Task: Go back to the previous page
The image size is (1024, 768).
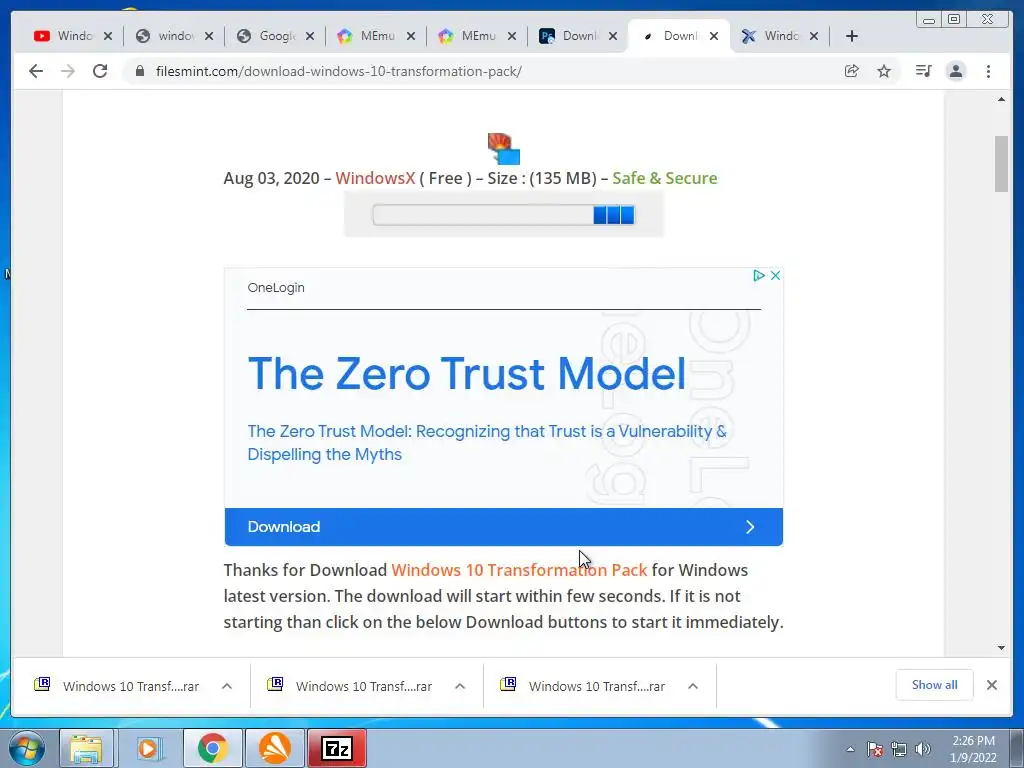Action: [x=36, y=71]
